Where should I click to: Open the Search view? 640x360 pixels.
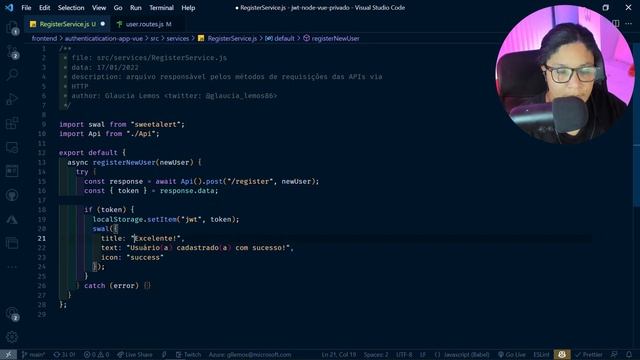[12, 75]
